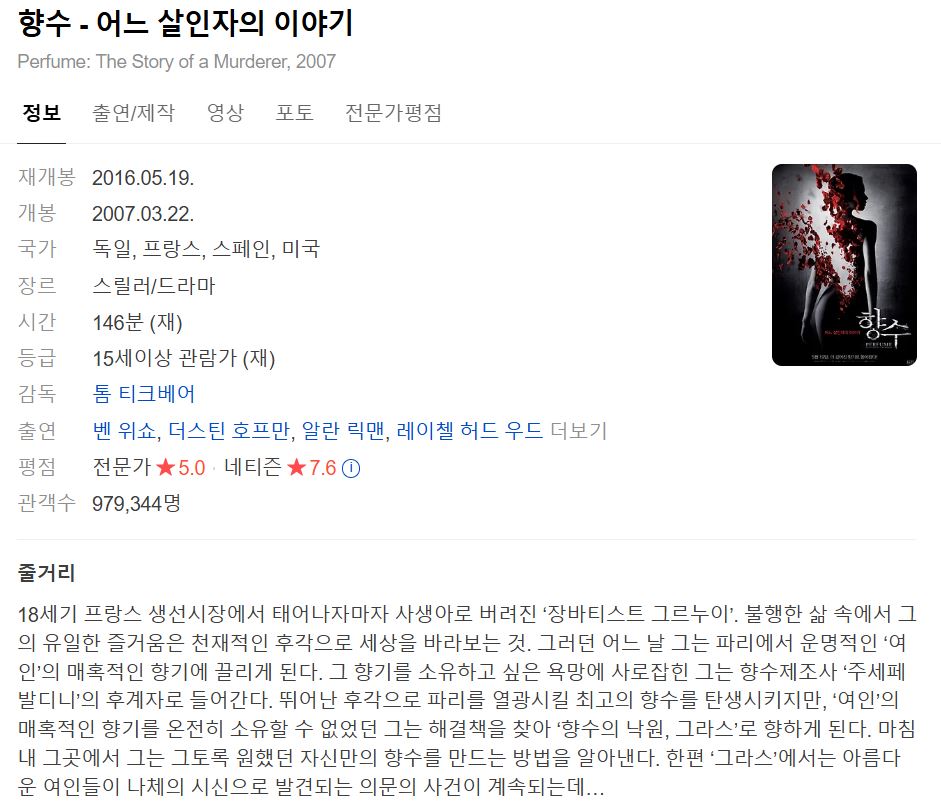
Task: Click the netizen rating score 7.6
Action: [323, 468]
